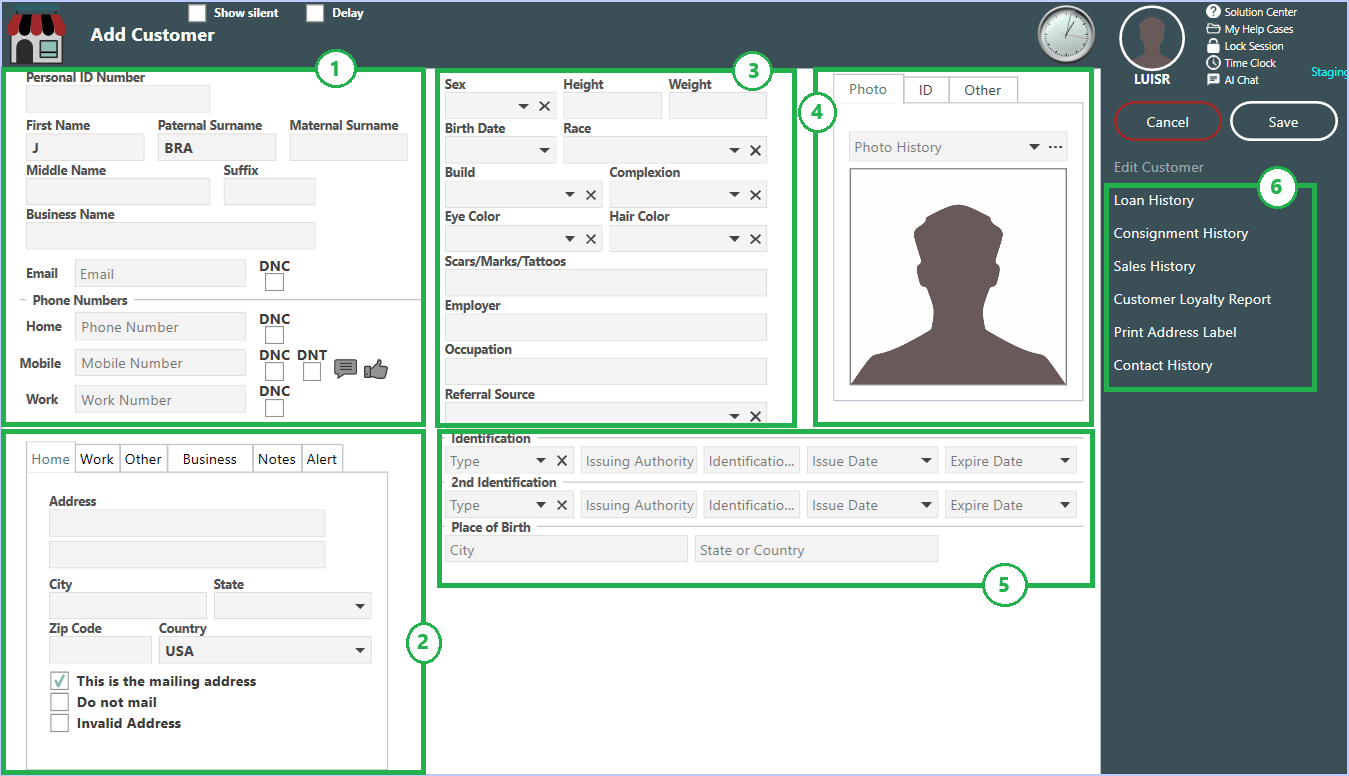Expand the Country dropdown showing USA

coord(360,651)
